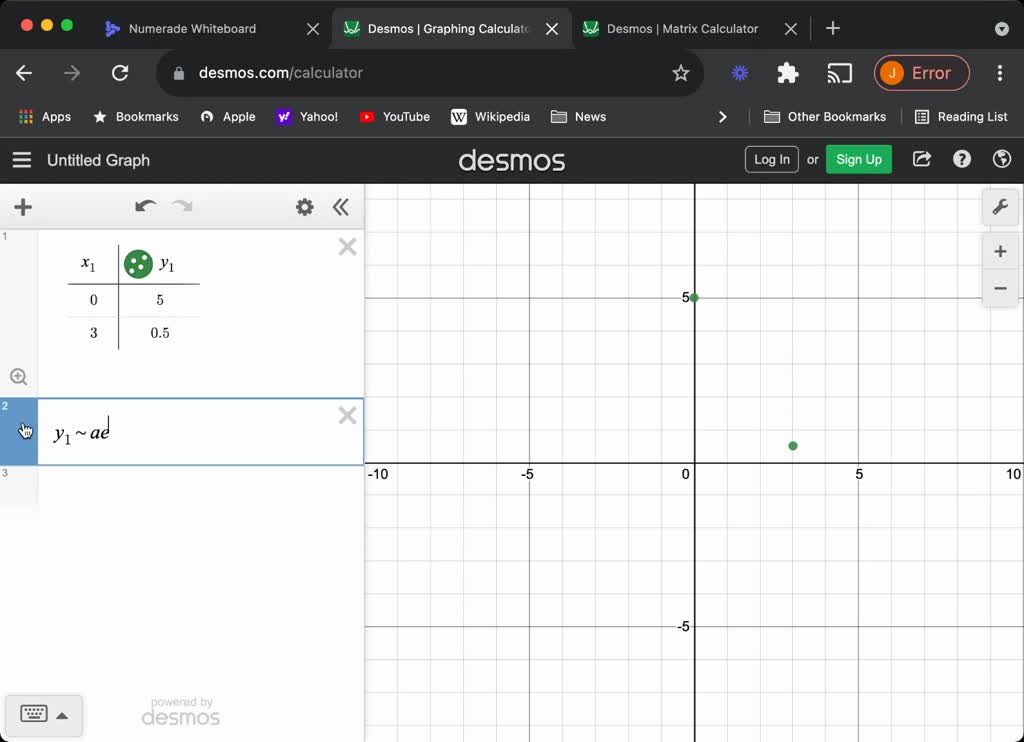Click the Log In button
This screenshot has width=1024, height=742.
tap(771, 159)
